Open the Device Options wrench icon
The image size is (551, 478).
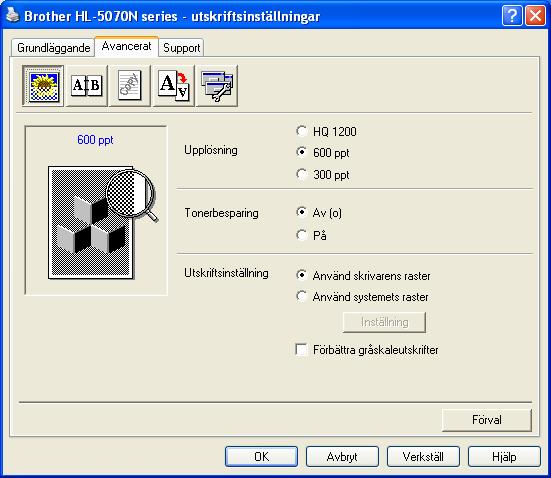point(217,85)
